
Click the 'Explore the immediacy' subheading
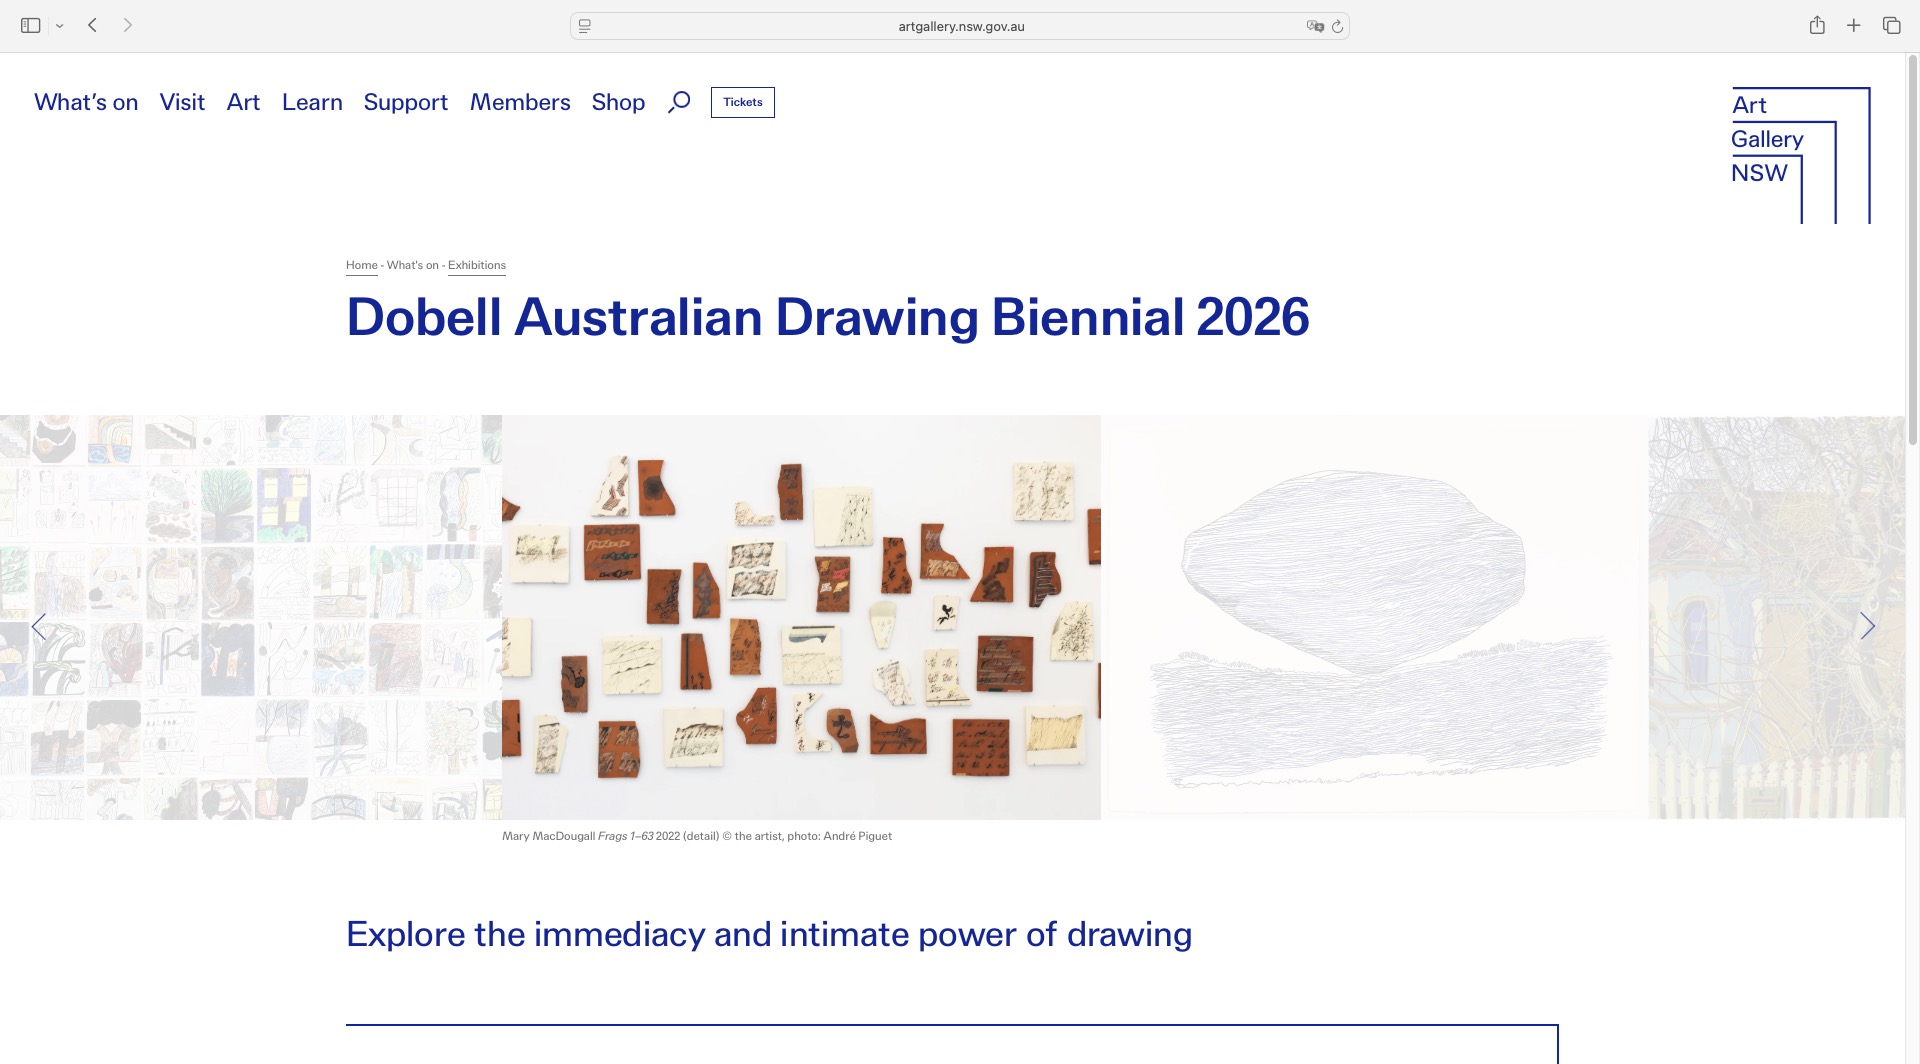(x=769, y=934)
